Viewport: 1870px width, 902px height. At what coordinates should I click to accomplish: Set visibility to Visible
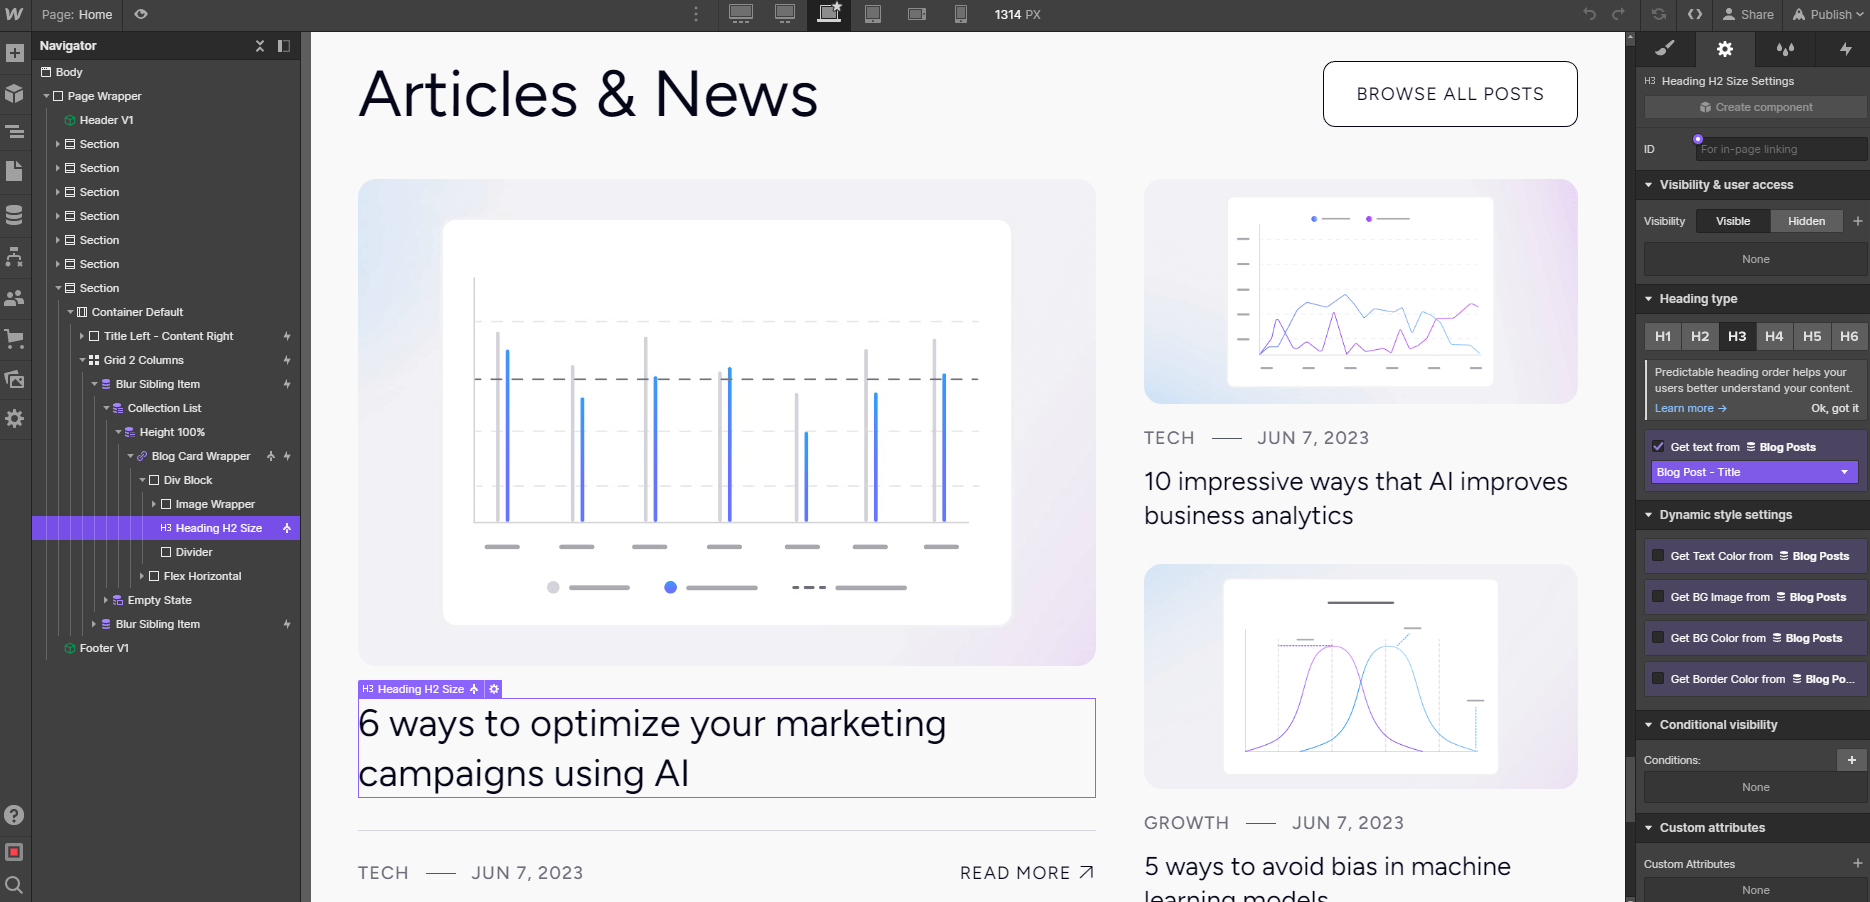click(x=1731, y=220)
